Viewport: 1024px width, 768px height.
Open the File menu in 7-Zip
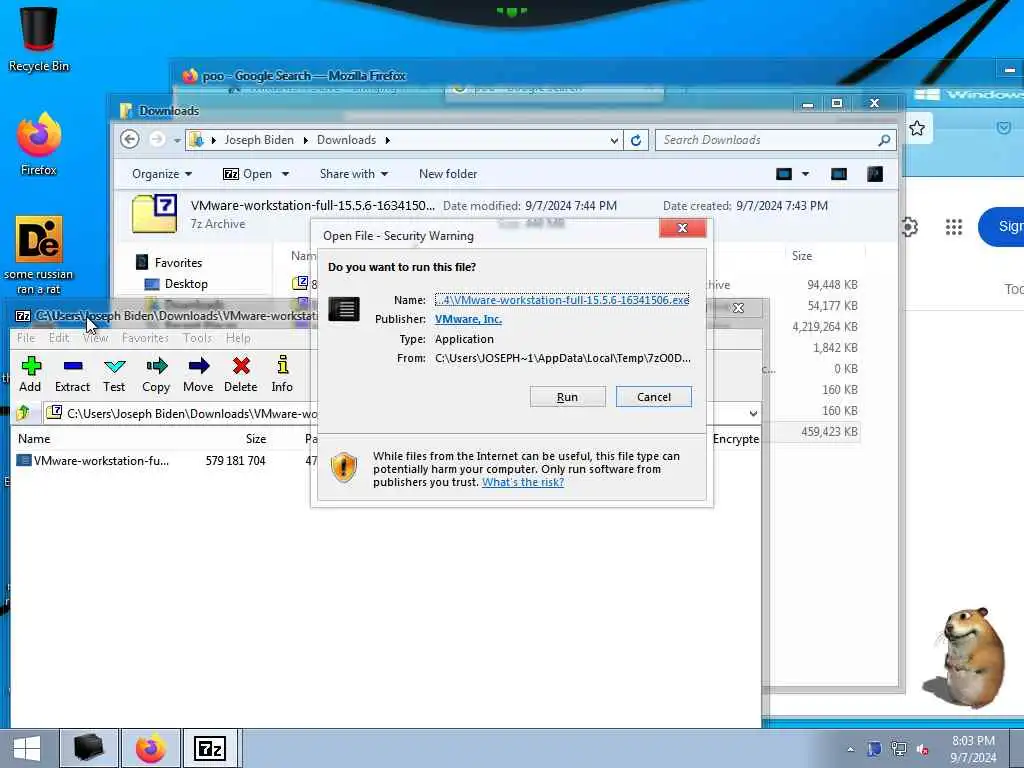(26, 338)
